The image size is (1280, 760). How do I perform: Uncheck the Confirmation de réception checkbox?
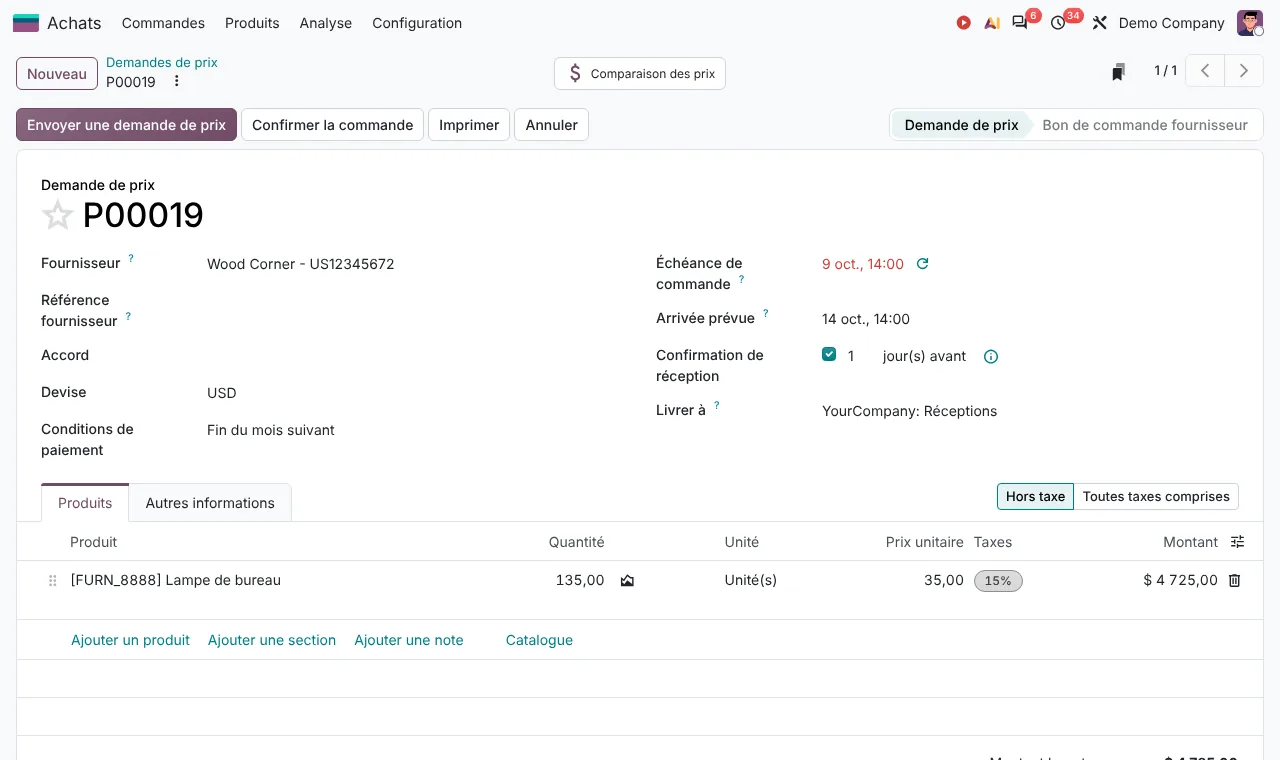click(829, 354)
